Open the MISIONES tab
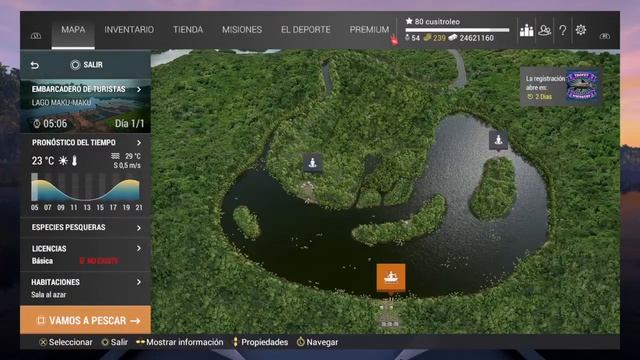Image resolution: width=640 pixels, height=360 pixels. click(x=242, y=30)
